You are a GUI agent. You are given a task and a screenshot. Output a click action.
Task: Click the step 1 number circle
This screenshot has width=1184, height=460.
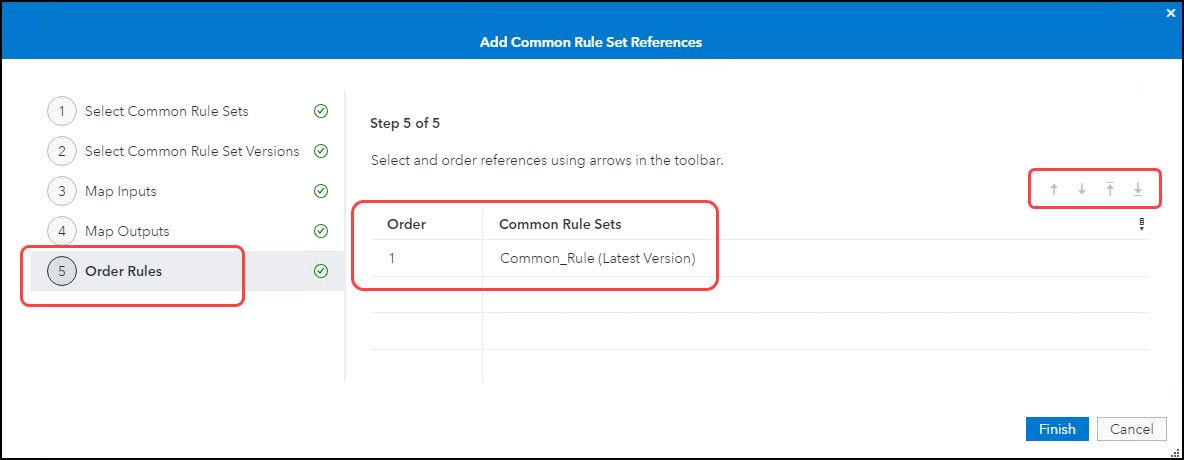click(62, 111)
